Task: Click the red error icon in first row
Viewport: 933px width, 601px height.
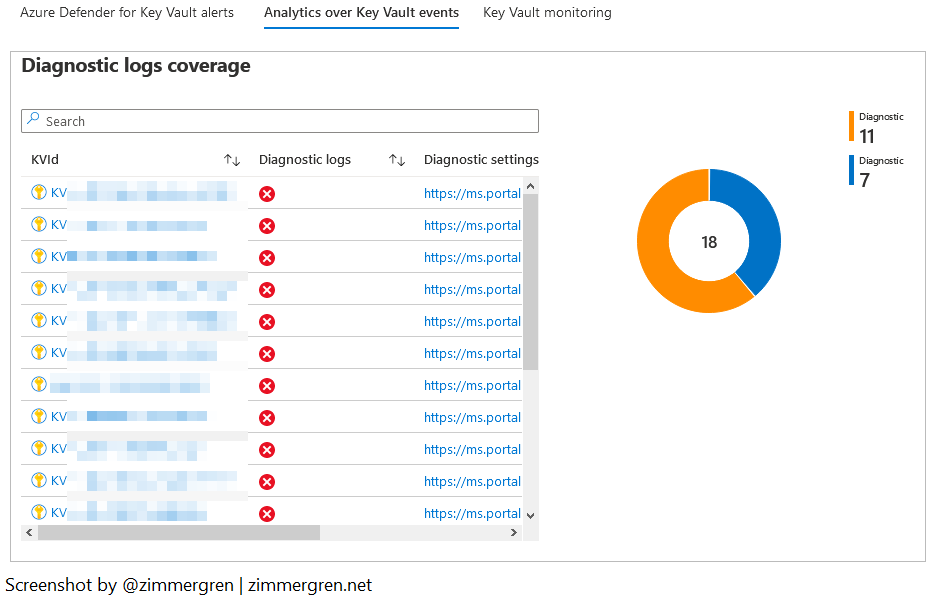Action: pyautogui.click(x=267, y=194)
